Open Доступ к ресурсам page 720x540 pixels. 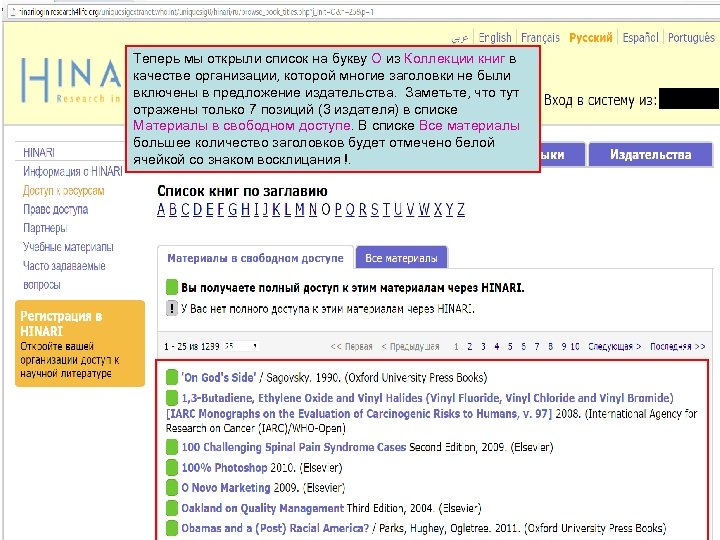[63, 191]
